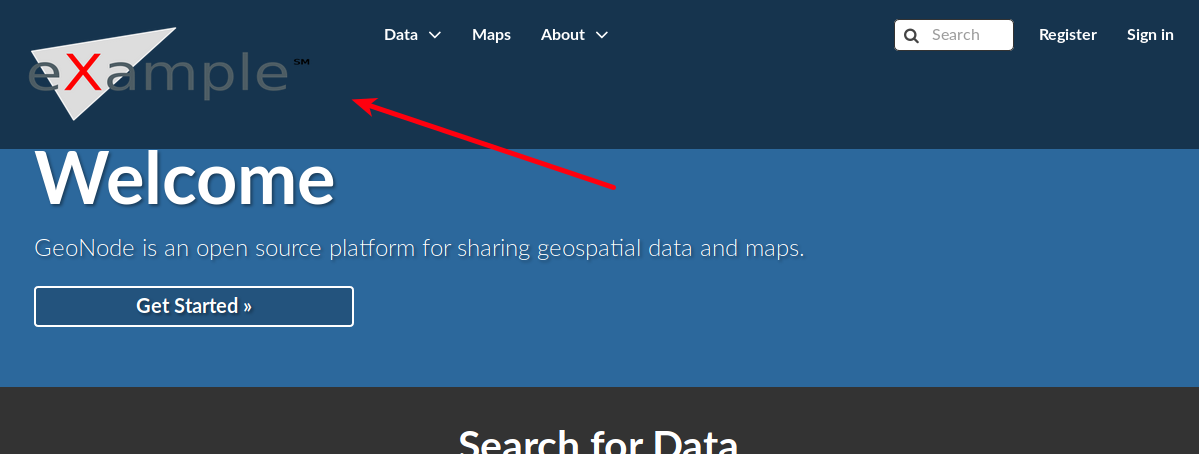Open the Sign in link
Viewport: 1199px width, 454px height.
(1150, 34)
